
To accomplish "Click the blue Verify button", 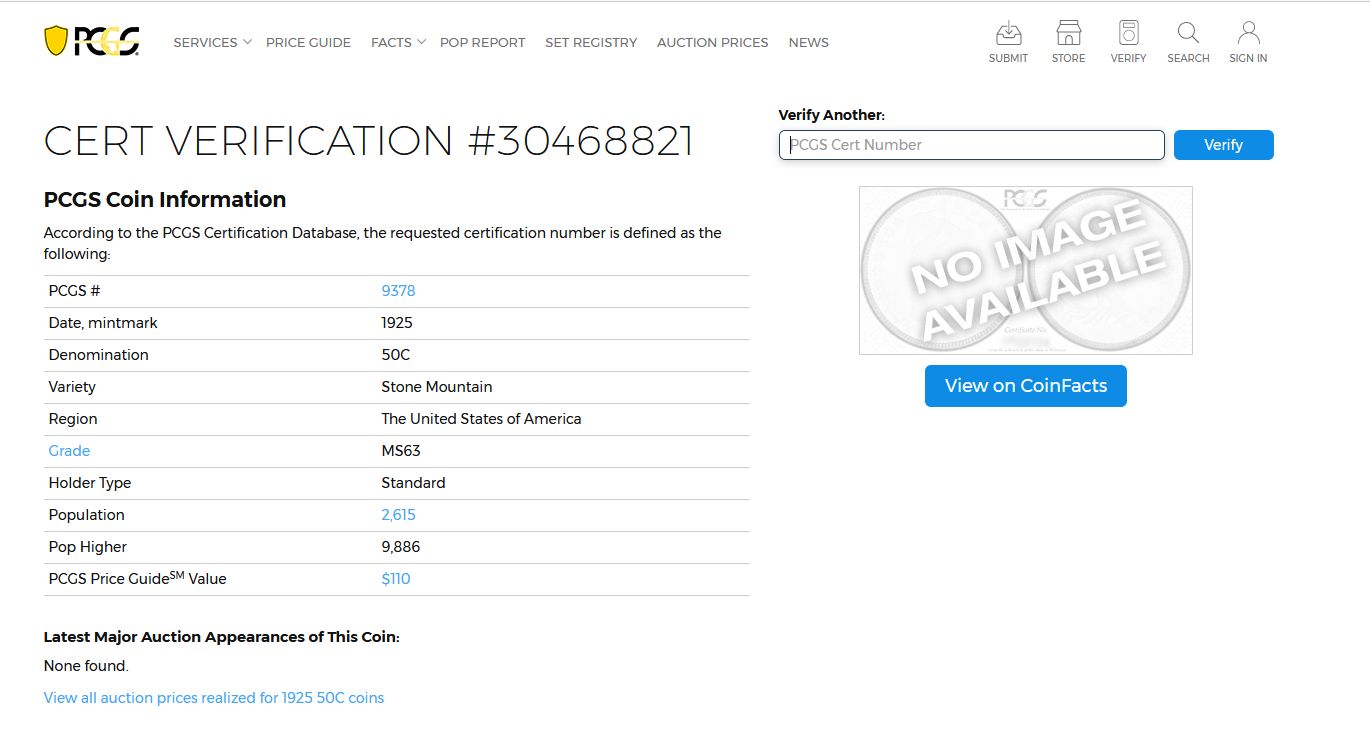I will pyautogui.click(x=1224, y=145).
